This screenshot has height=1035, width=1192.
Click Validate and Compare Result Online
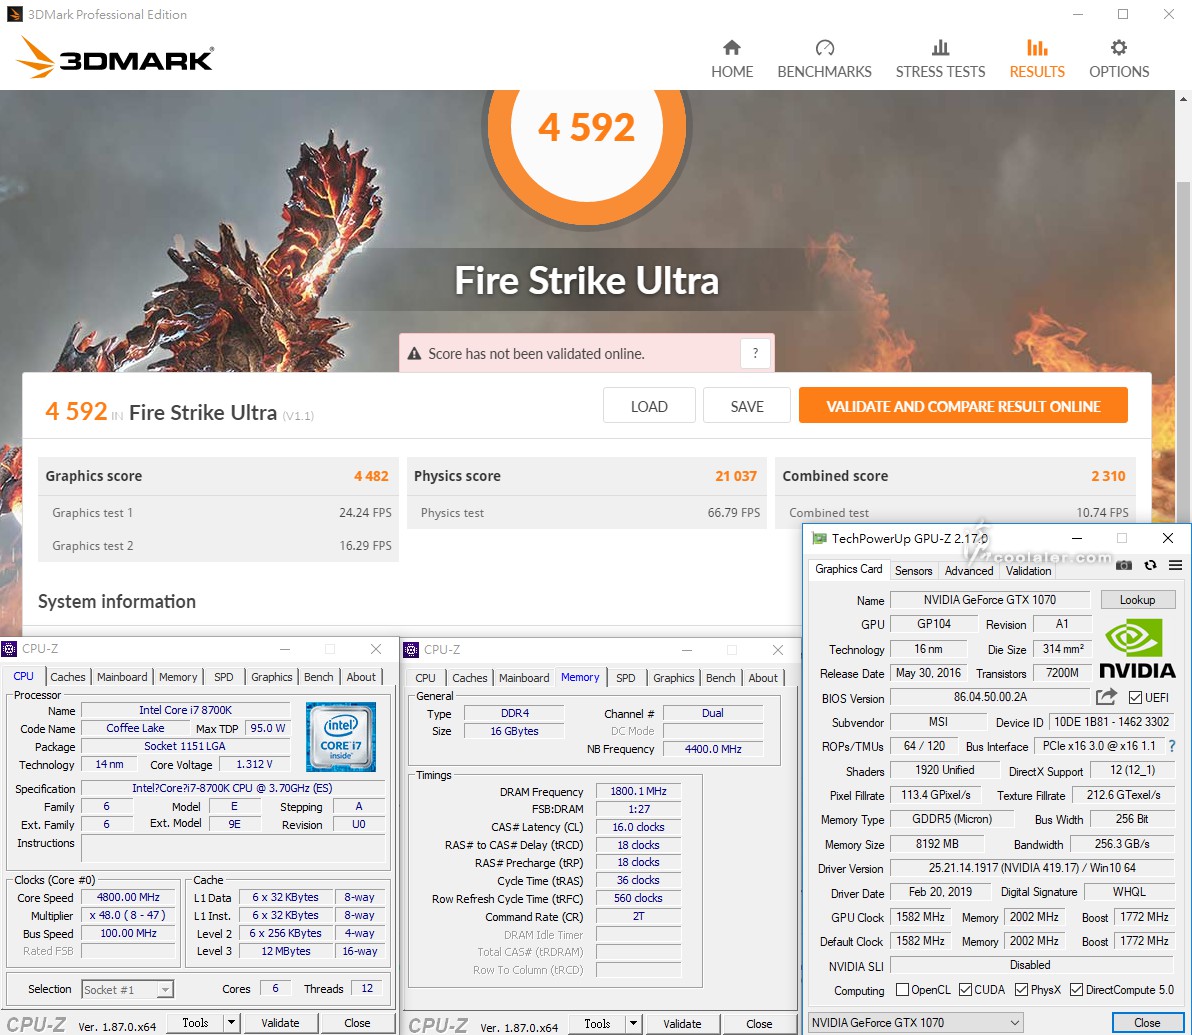pos(963,406)
